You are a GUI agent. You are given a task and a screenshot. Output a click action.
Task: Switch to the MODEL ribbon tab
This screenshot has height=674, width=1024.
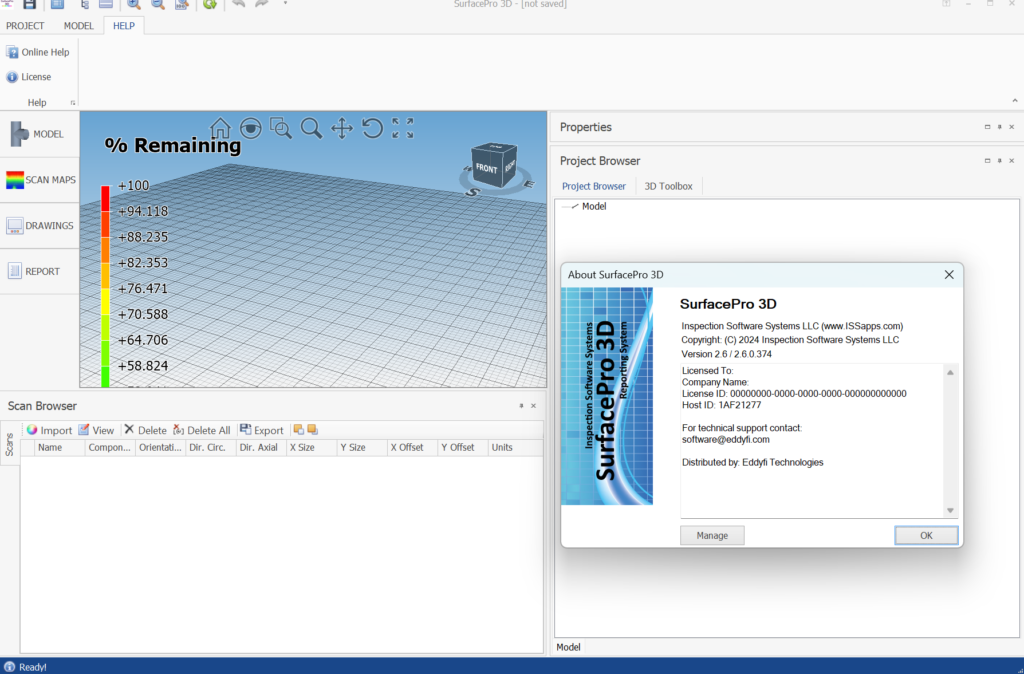point(78,26)
